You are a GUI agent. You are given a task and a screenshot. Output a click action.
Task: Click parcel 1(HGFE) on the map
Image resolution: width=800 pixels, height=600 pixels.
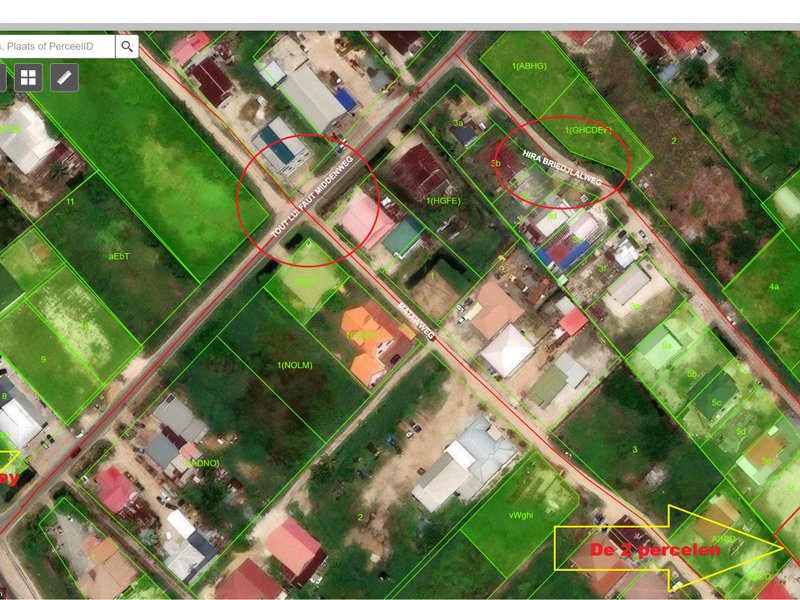(x=443, y=201)
